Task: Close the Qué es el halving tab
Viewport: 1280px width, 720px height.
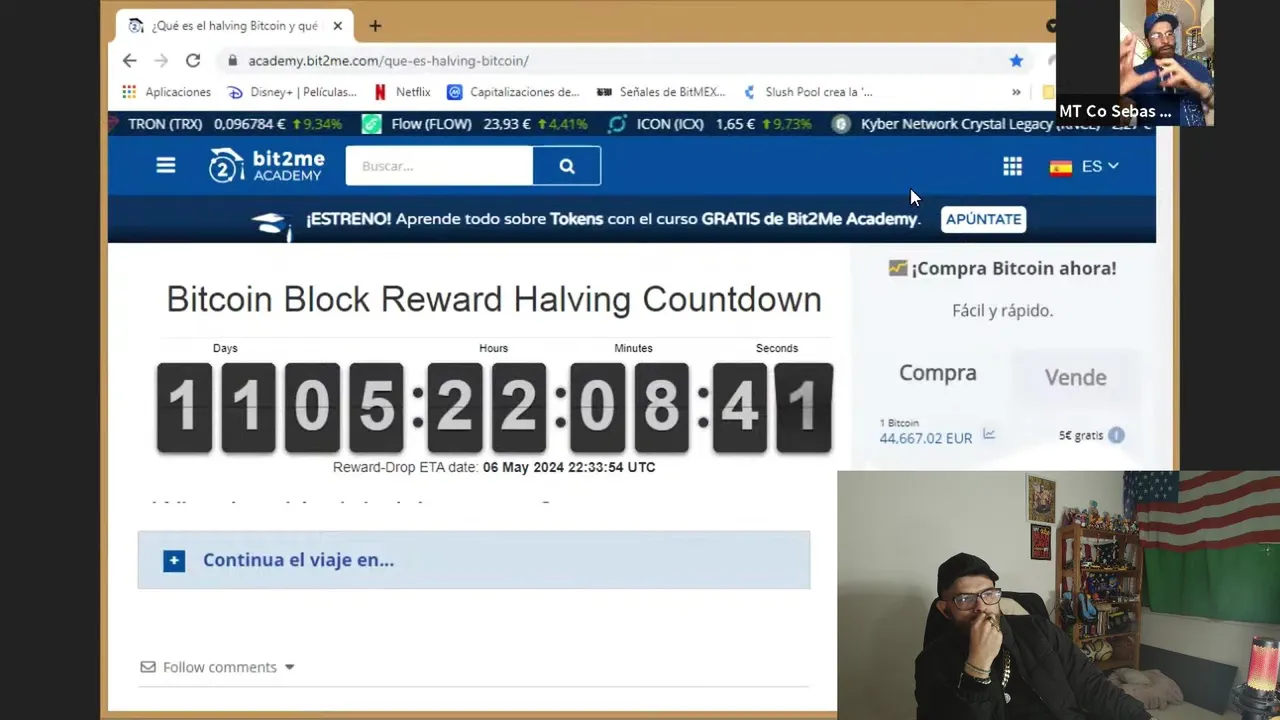Action: click(338, 26)
